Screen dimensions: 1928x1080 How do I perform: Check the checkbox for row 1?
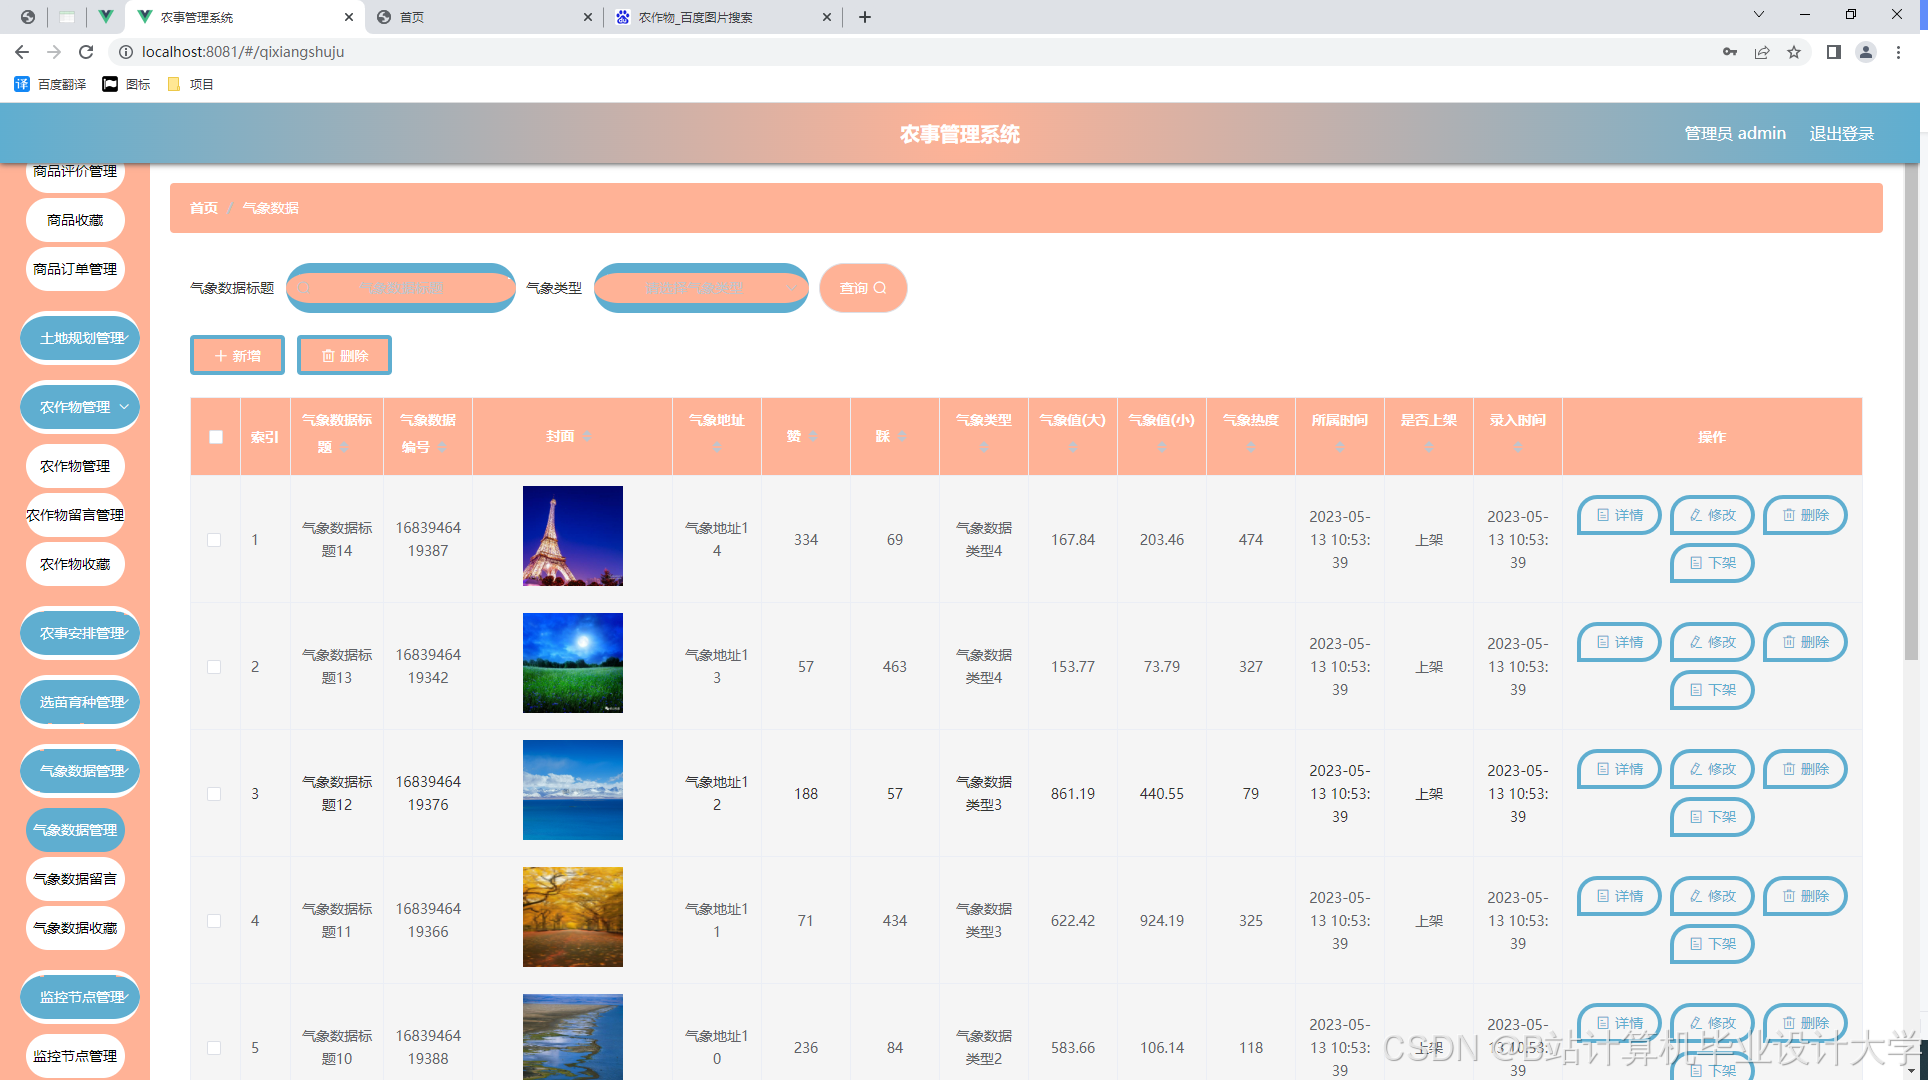214,540
